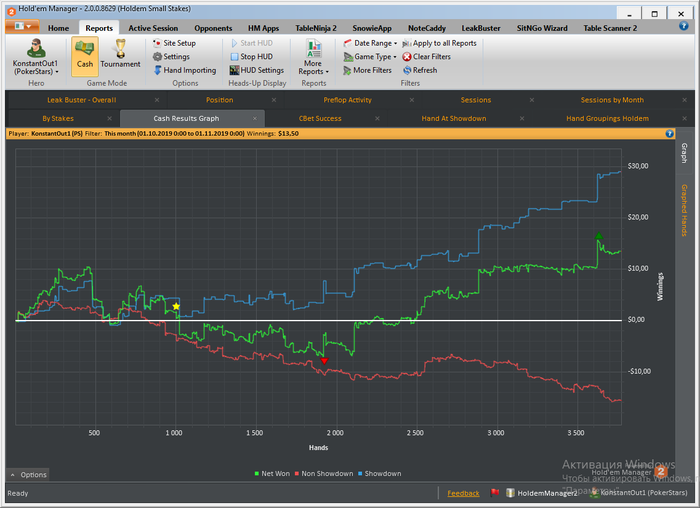Open application menu button dropdown
This screenshot has height=508, width=700.
22,26
